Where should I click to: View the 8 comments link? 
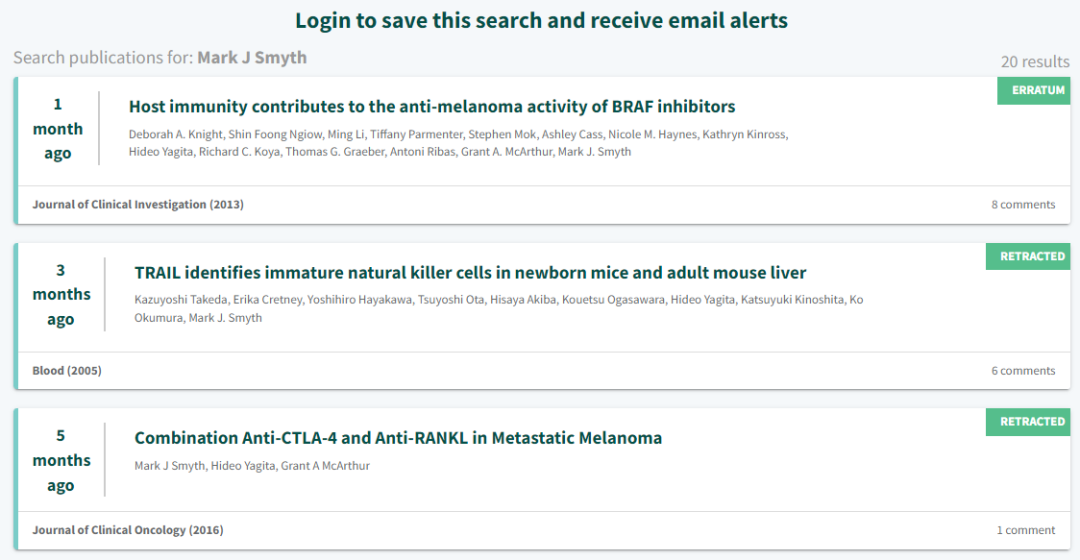(1023, 205)
